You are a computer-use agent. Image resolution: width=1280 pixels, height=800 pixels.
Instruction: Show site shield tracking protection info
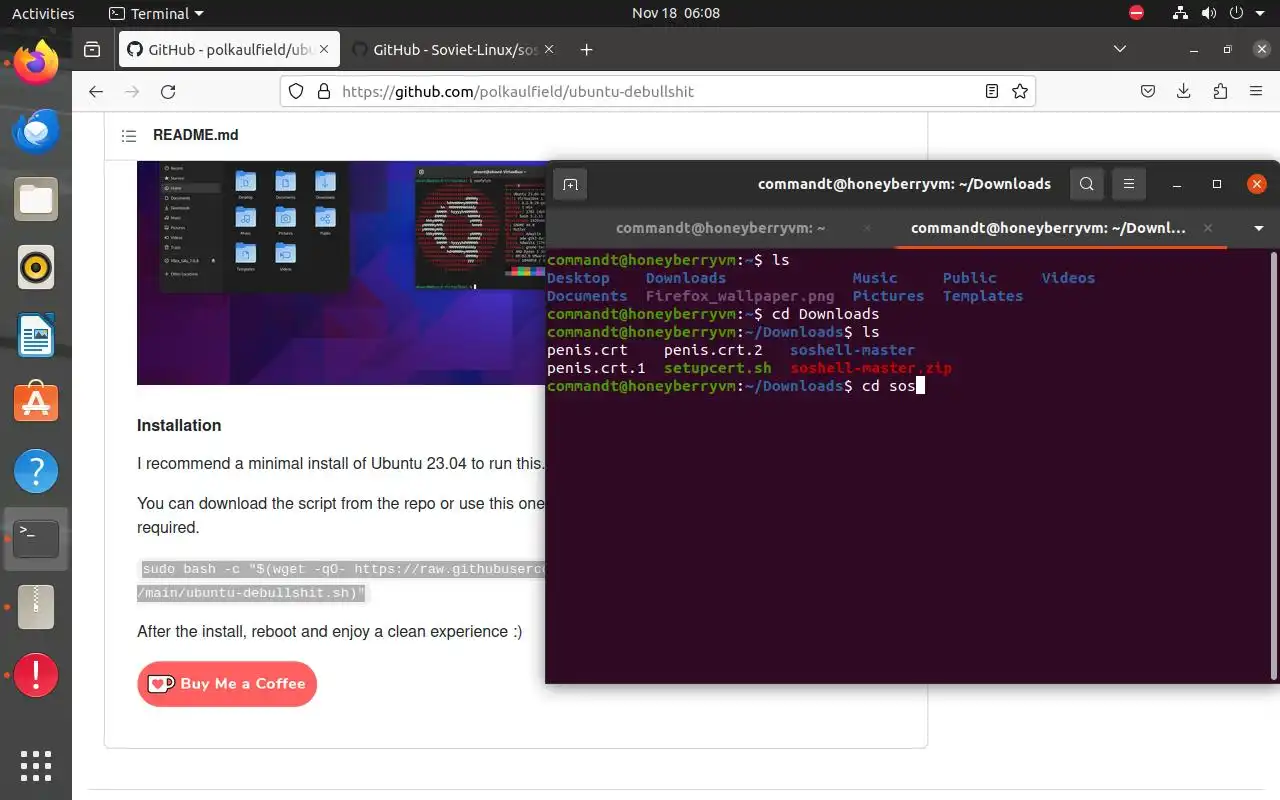point(296,91)
